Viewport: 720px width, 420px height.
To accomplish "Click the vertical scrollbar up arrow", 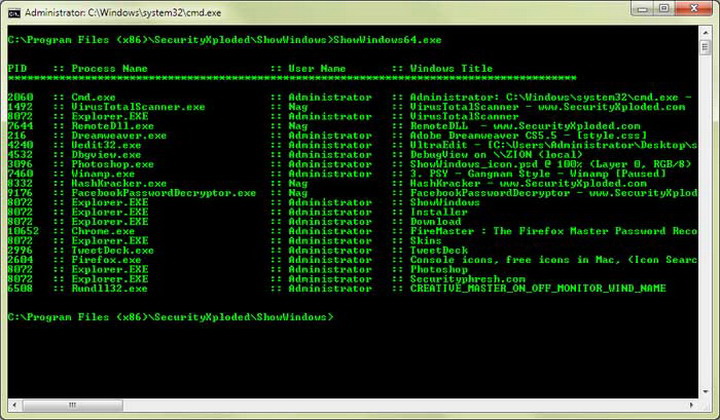I will (x=705, y=34).
